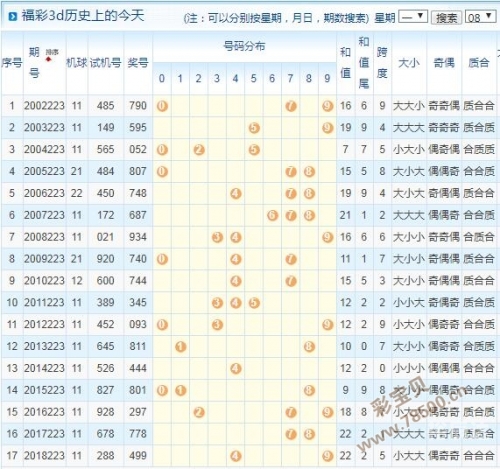Click 合质质 in row 2004223
The image size is (500, 469).
479,149
